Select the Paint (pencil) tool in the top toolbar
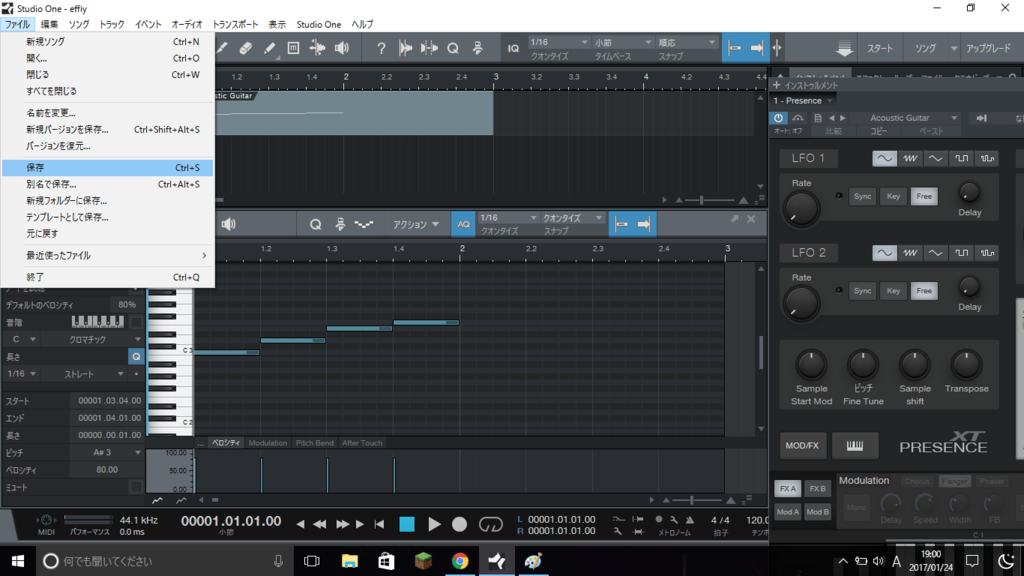 (x=269, y=48)
